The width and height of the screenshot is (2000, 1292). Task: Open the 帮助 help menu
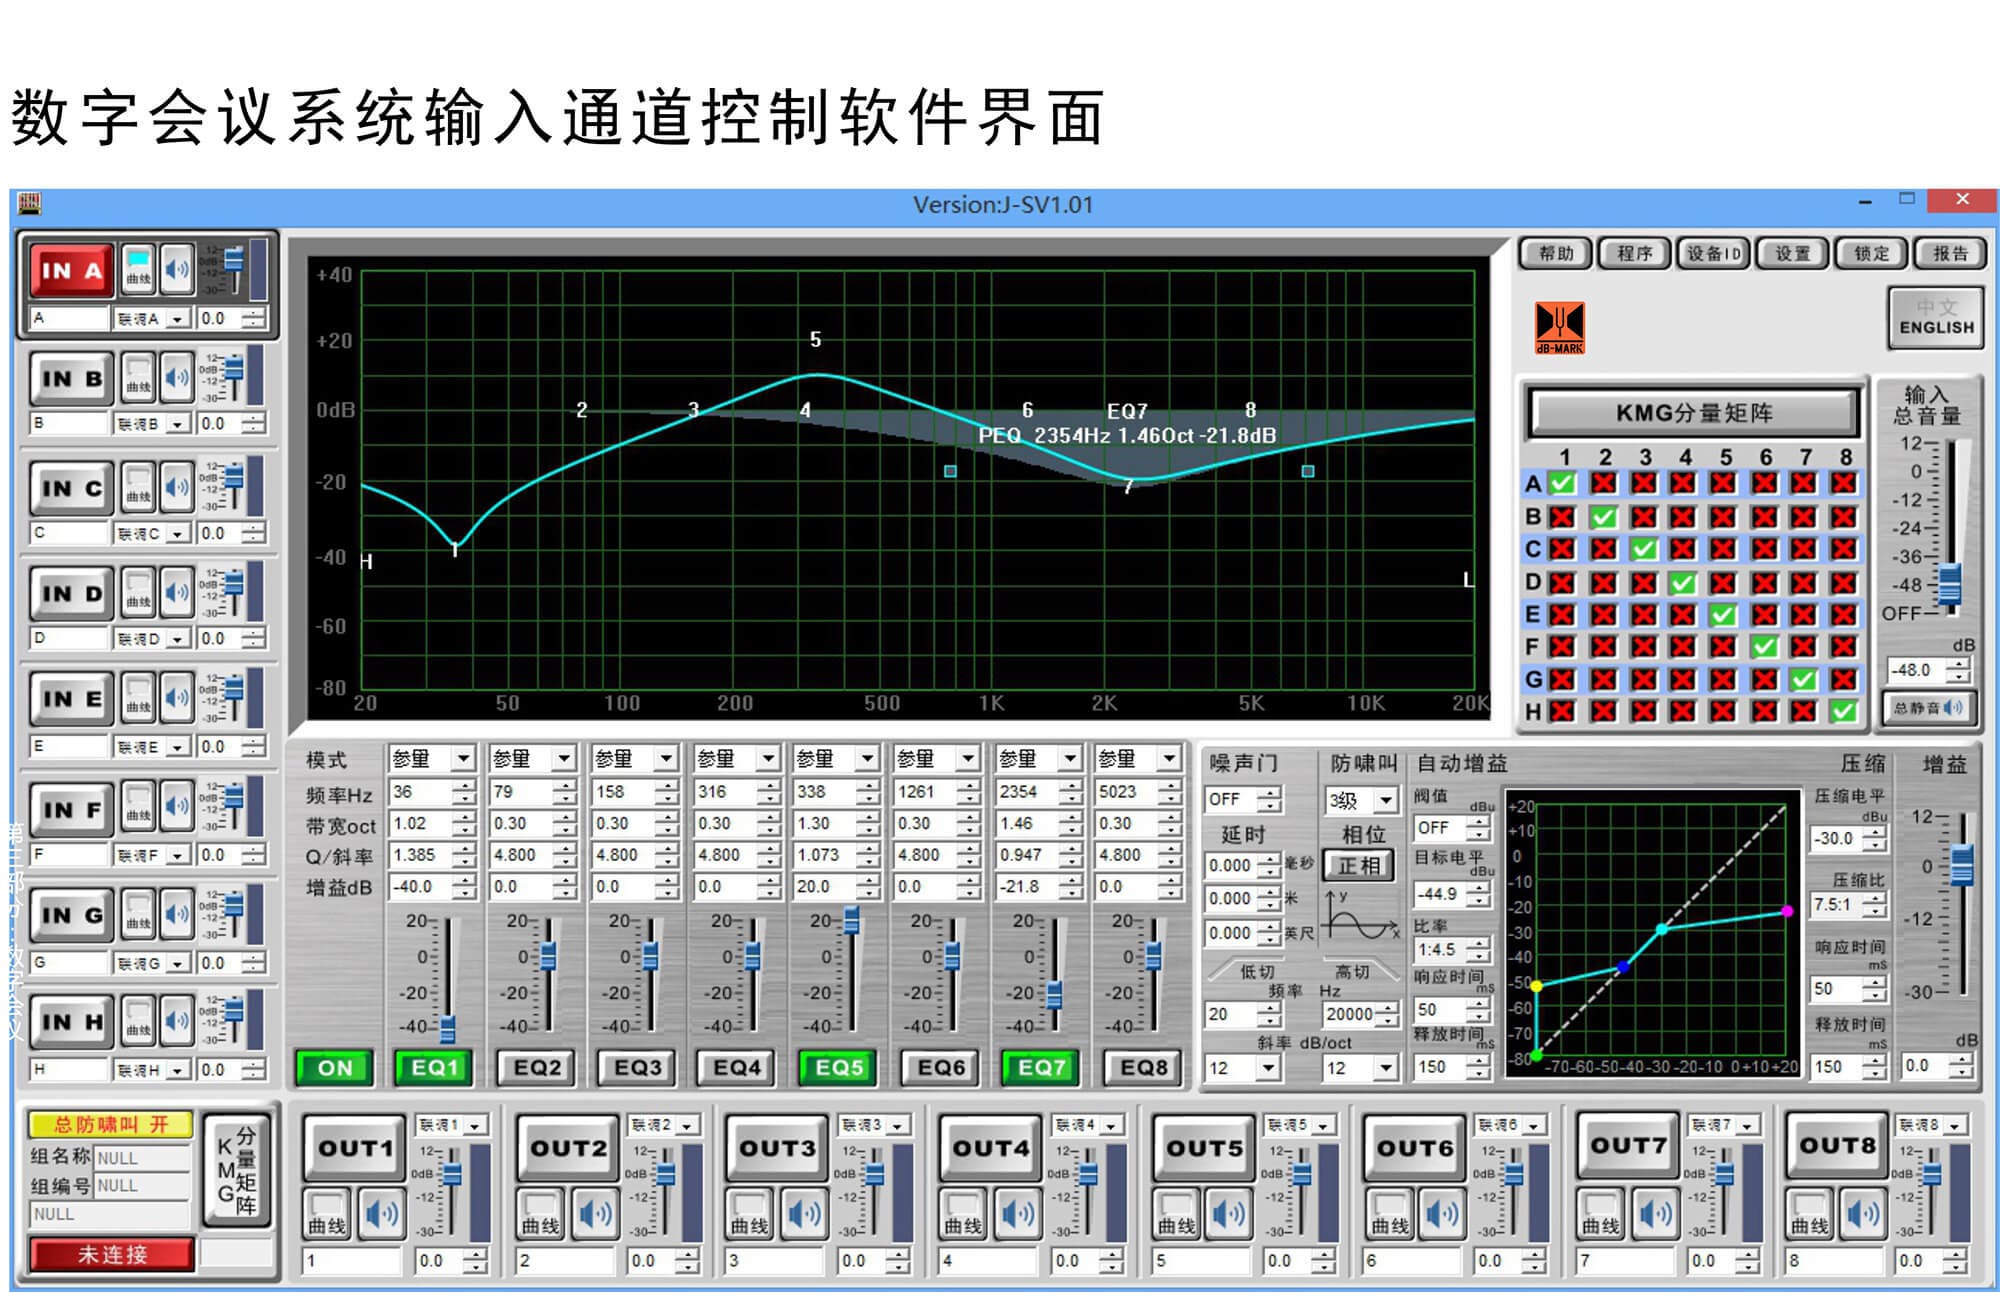[x=1555, y=254]
